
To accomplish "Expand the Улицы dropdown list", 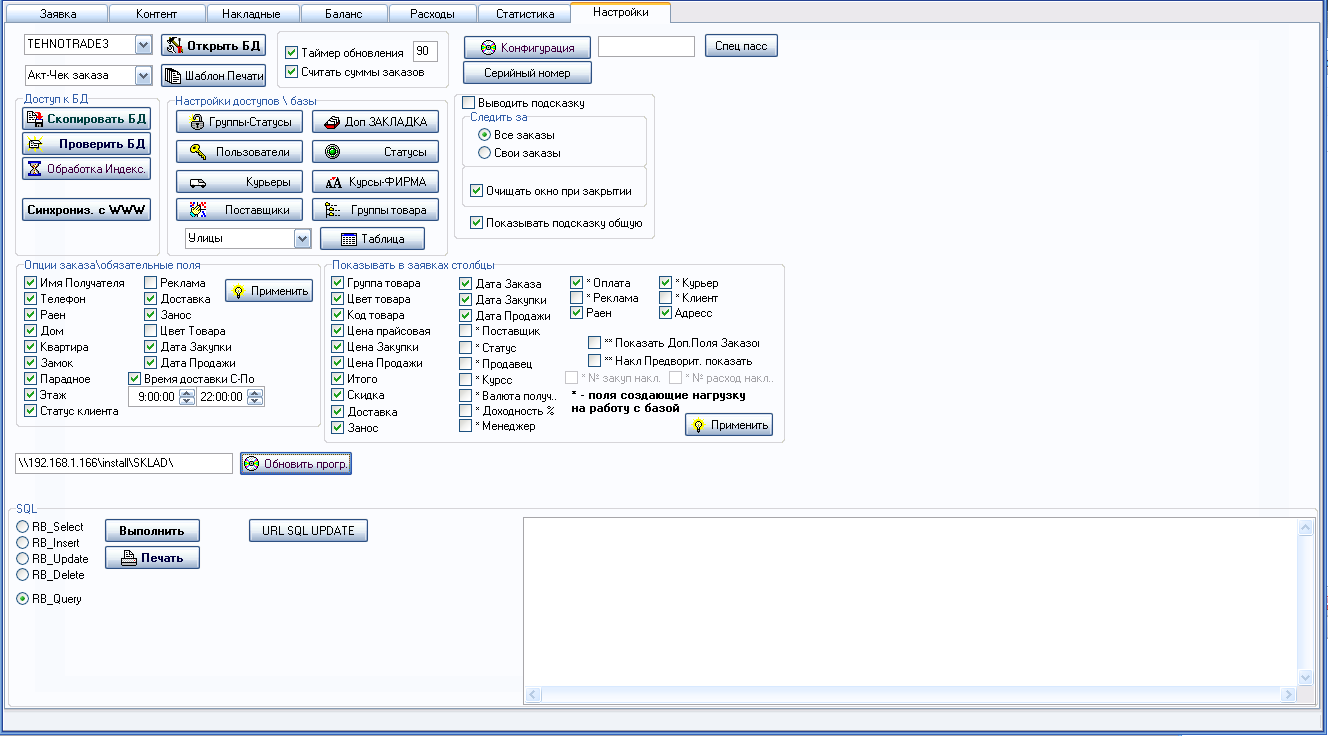I will [302, 238].
